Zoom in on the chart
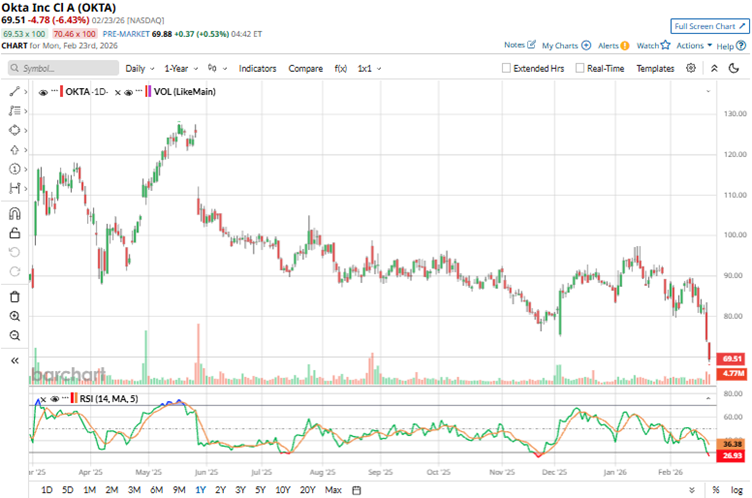The width and height of the screenshot is (752, 498). [x=15, y=316]
